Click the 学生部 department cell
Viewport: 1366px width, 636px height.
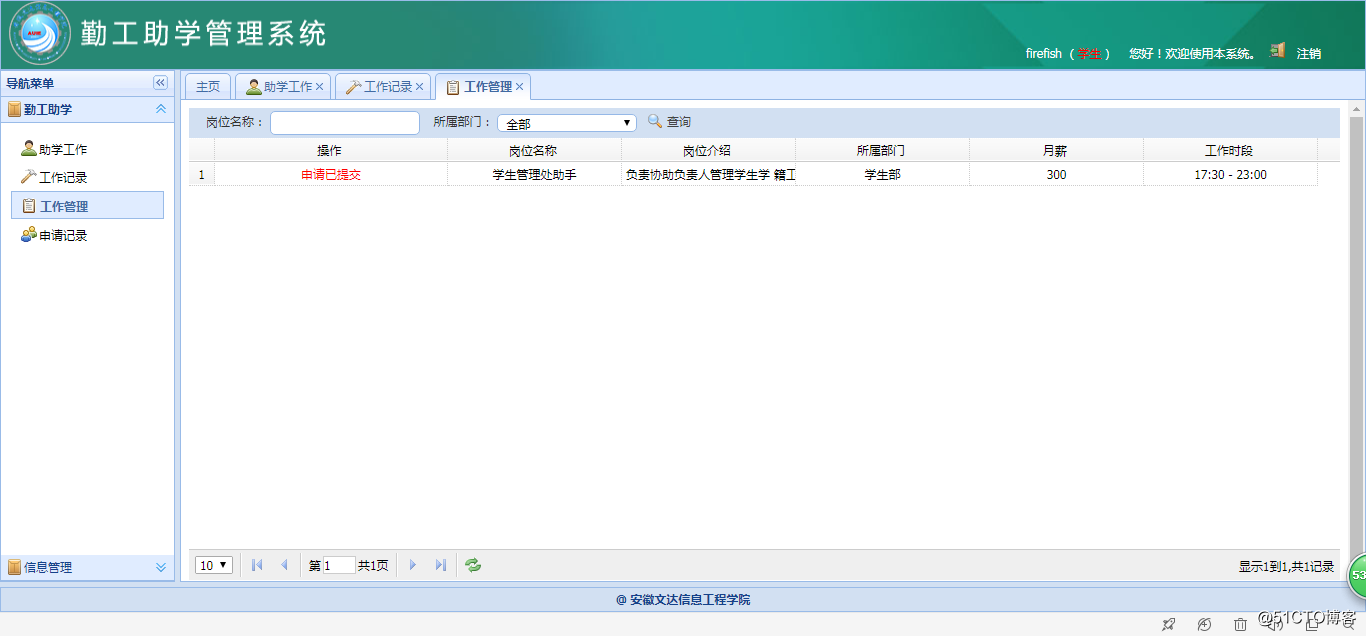[x=882, y=174]
